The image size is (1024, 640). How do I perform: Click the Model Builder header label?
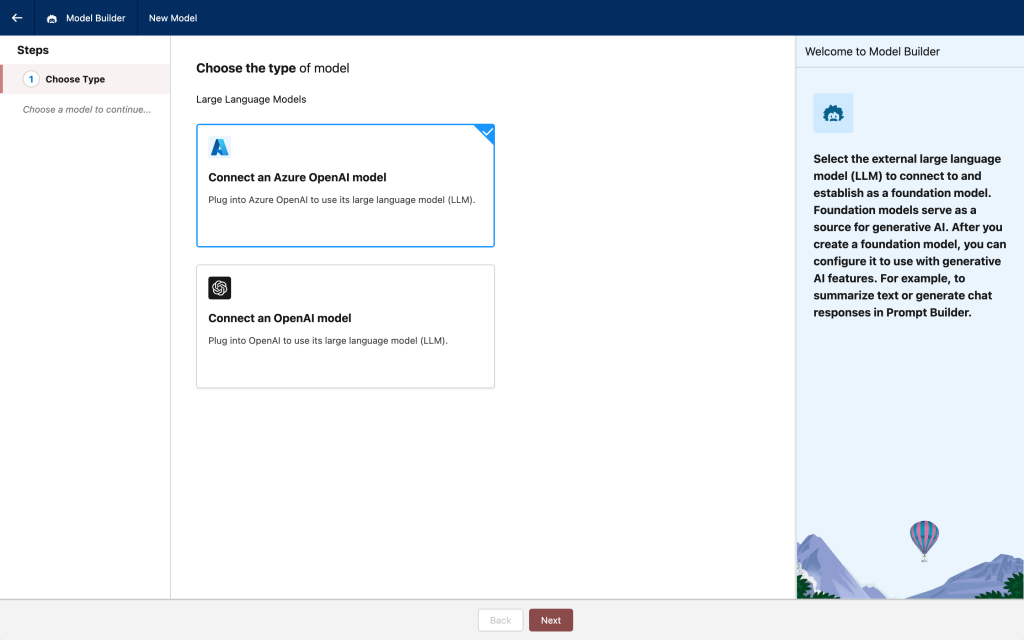point(95,18)
